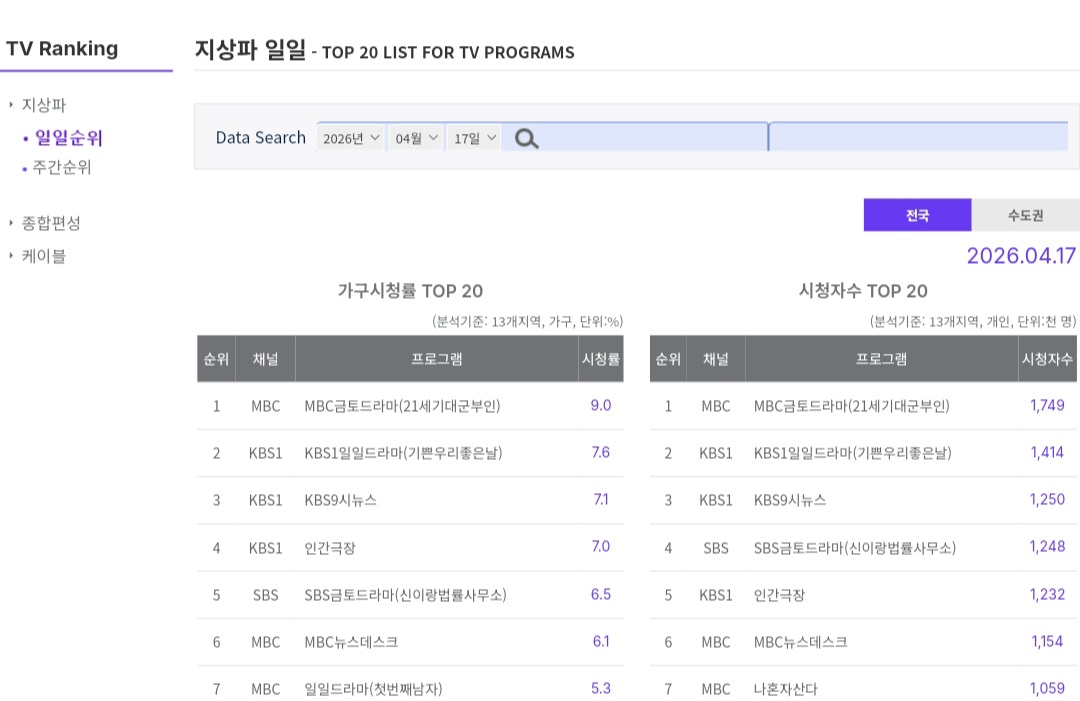Click SBS금토드라마 in the 가구시청률 table
This screenshot has width=1080, height=701.
pos(405,595)
